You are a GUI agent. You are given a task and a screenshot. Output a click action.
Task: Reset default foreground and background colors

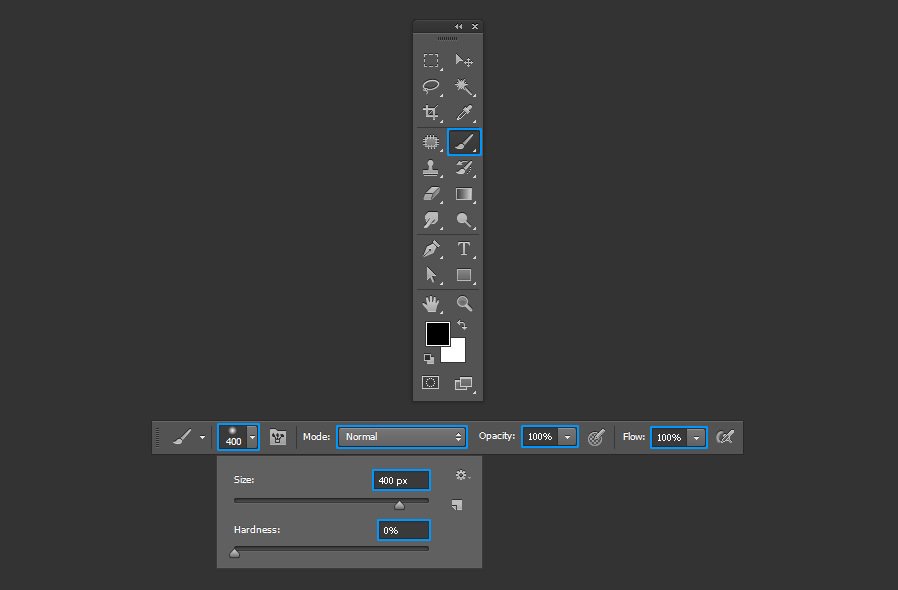click(x=428, y=359)
